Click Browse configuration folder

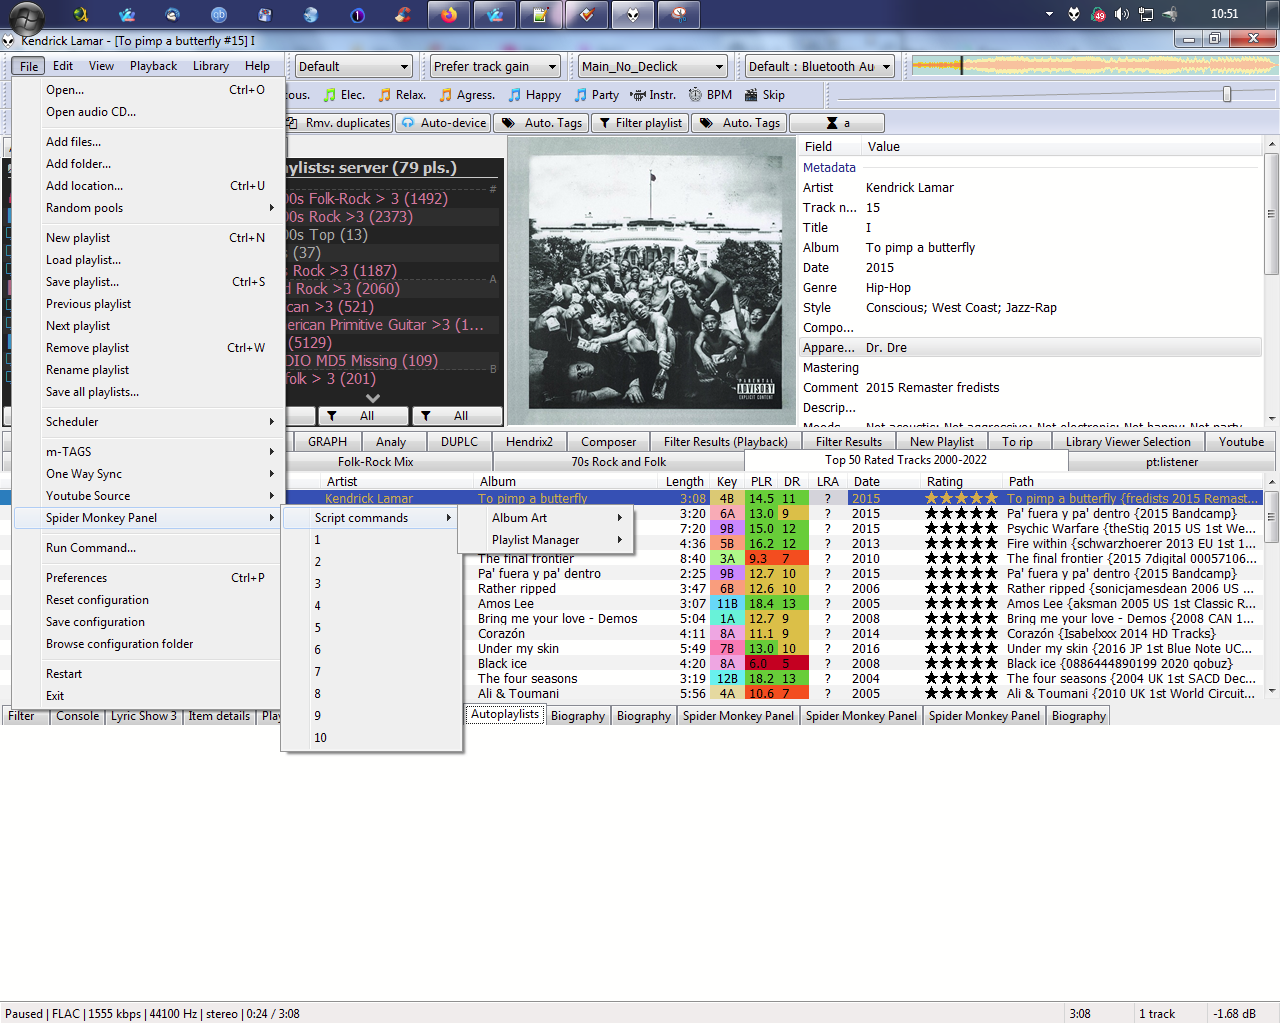click(x=148, y=644)
